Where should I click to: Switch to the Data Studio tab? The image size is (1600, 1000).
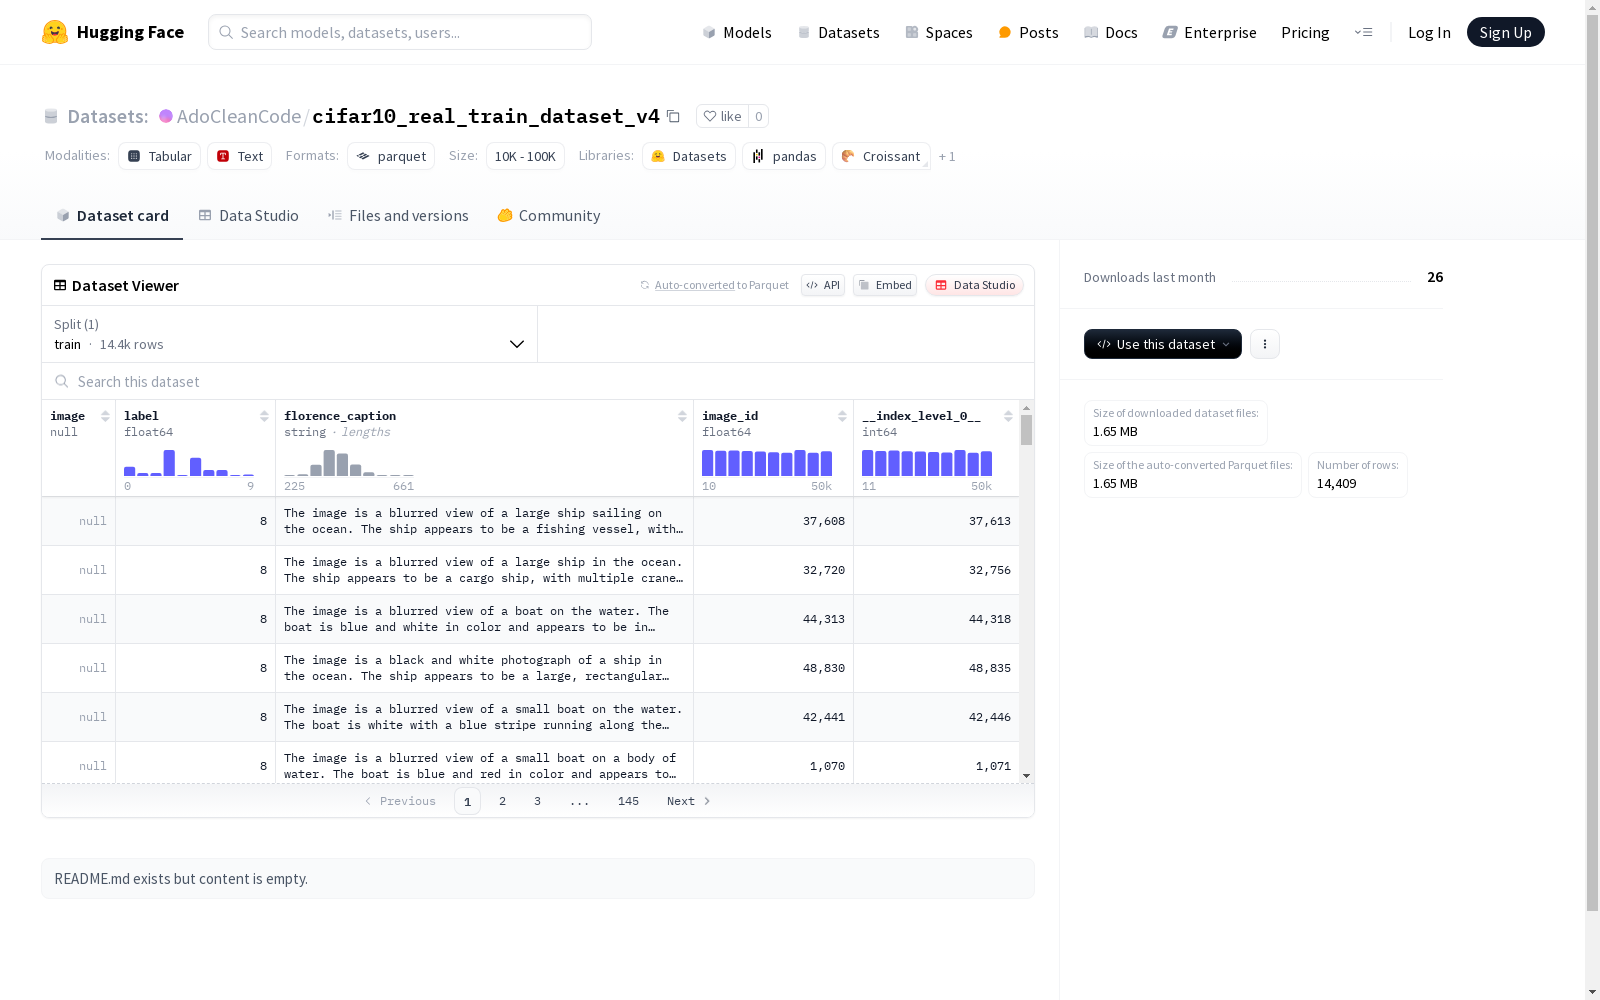click(248, 216)
